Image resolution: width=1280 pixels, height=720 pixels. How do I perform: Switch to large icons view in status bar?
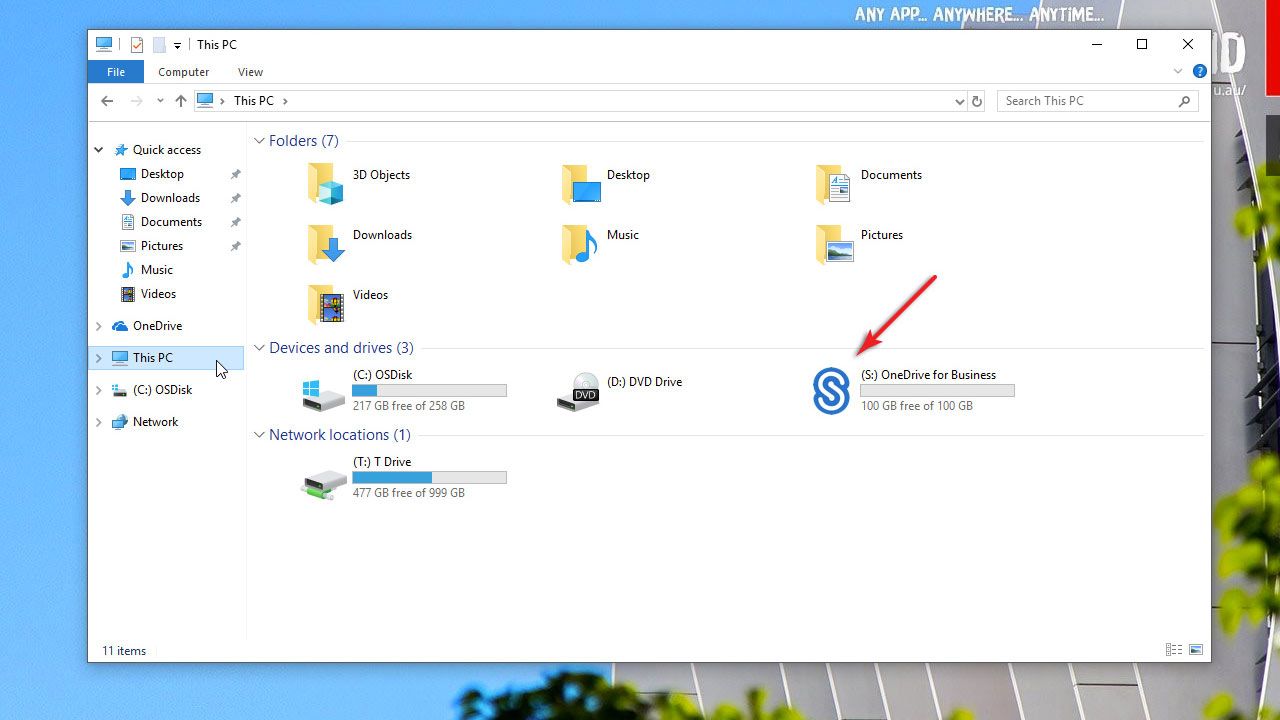[x=1196, y=650]
